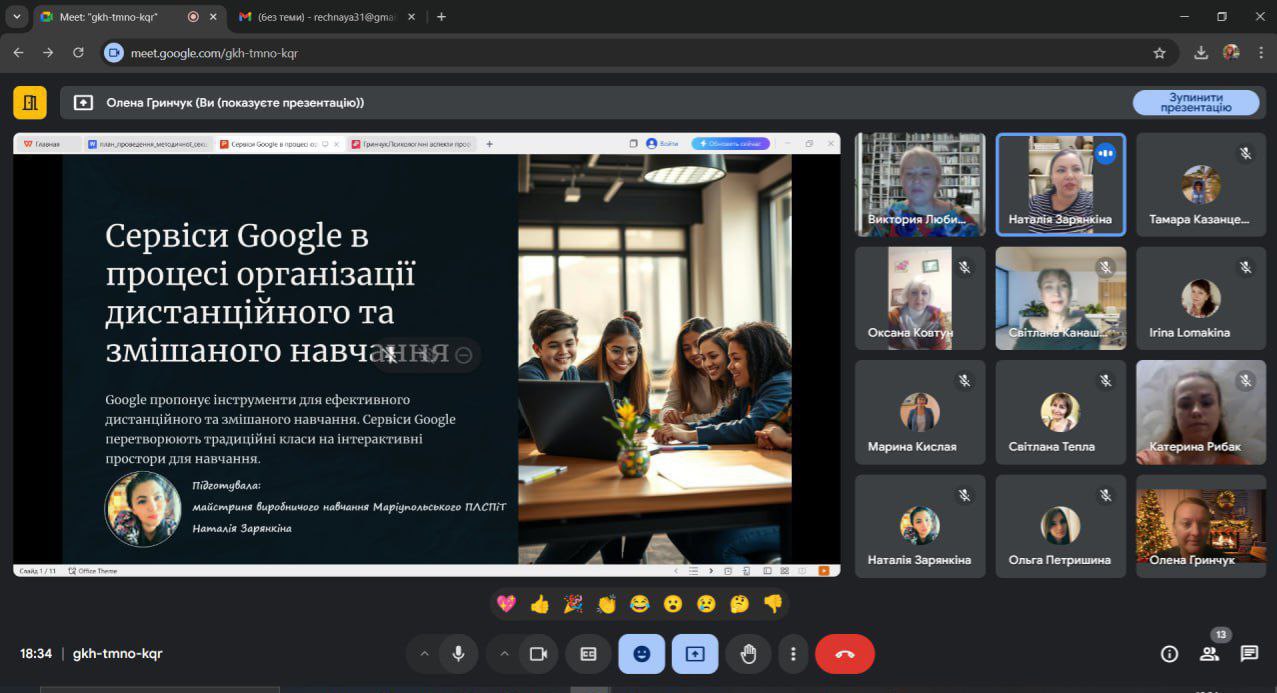
Task: Turn on closed captions
Action: pos(588,654)
